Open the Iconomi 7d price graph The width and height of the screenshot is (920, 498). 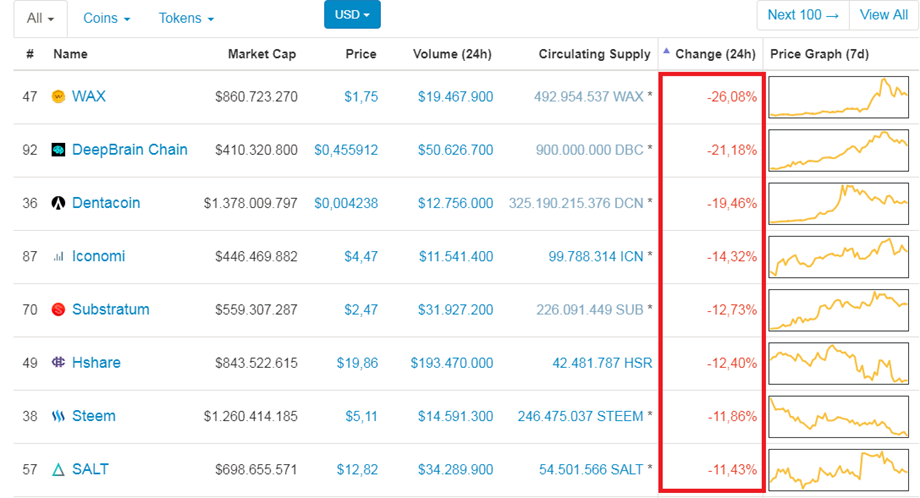[x=838, y=257]
